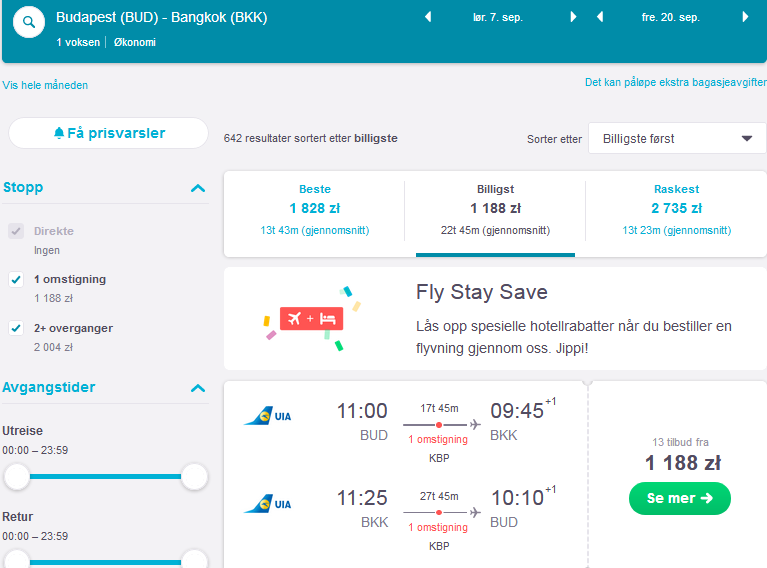Click UIA airline logo on return flight
The image size is (767, 568).
click(268, 504)
